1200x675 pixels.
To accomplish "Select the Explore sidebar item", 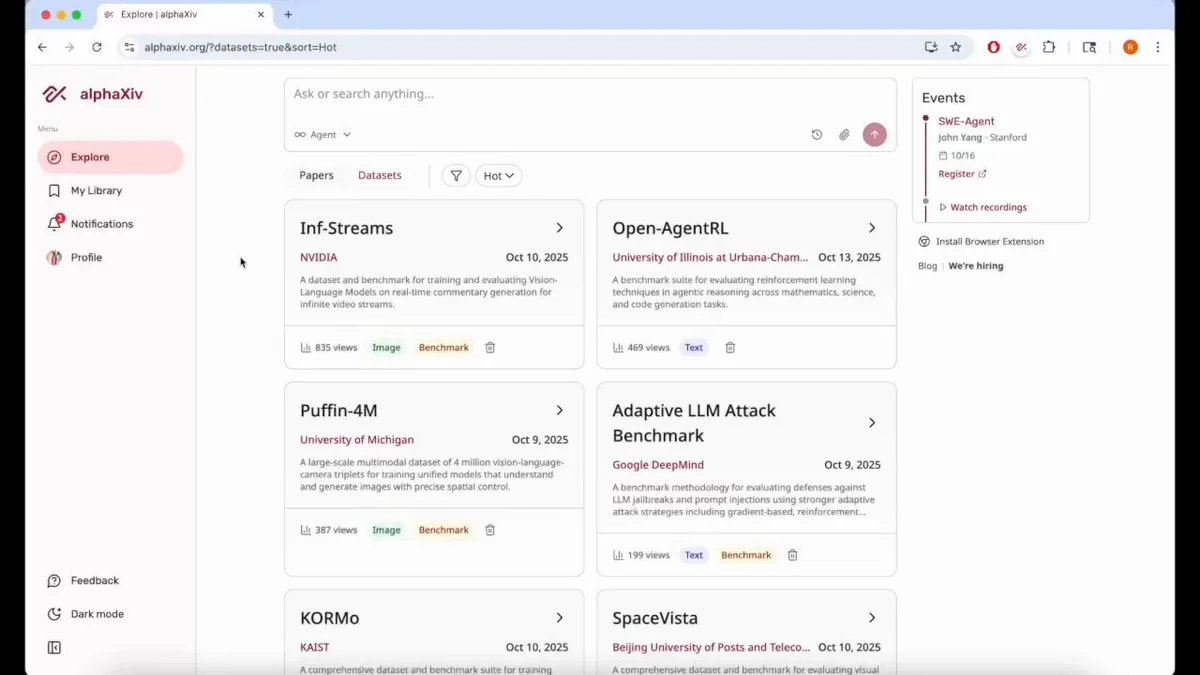I will 90,157.
